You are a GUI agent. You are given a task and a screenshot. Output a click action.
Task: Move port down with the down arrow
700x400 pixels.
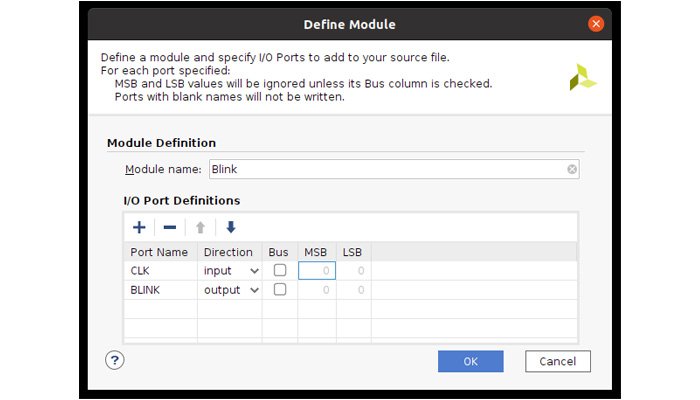click(230, 227)
